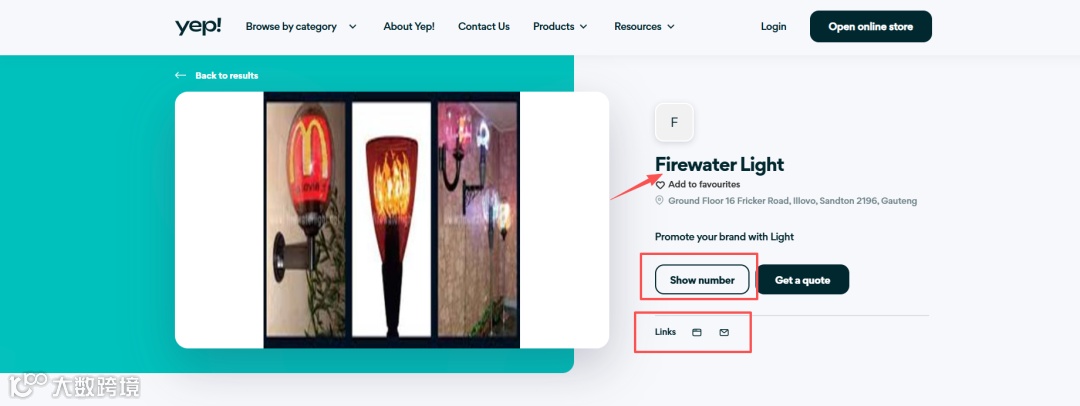This screenshot has width=1080, height=406.
Task: Click the location pin icon
Action: 659,201
